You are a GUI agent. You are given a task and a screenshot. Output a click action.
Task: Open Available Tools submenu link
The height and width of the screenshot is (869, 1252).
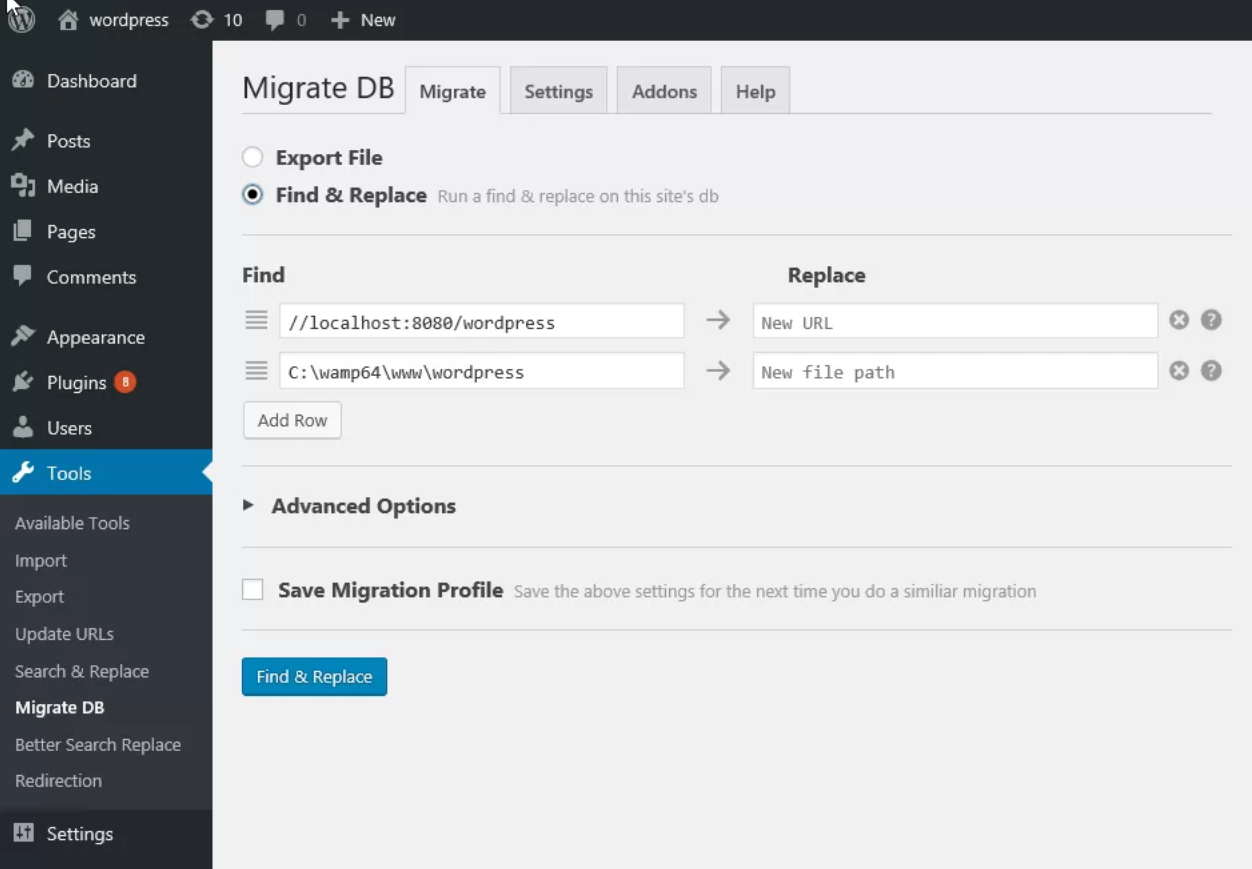pos(72,523)
